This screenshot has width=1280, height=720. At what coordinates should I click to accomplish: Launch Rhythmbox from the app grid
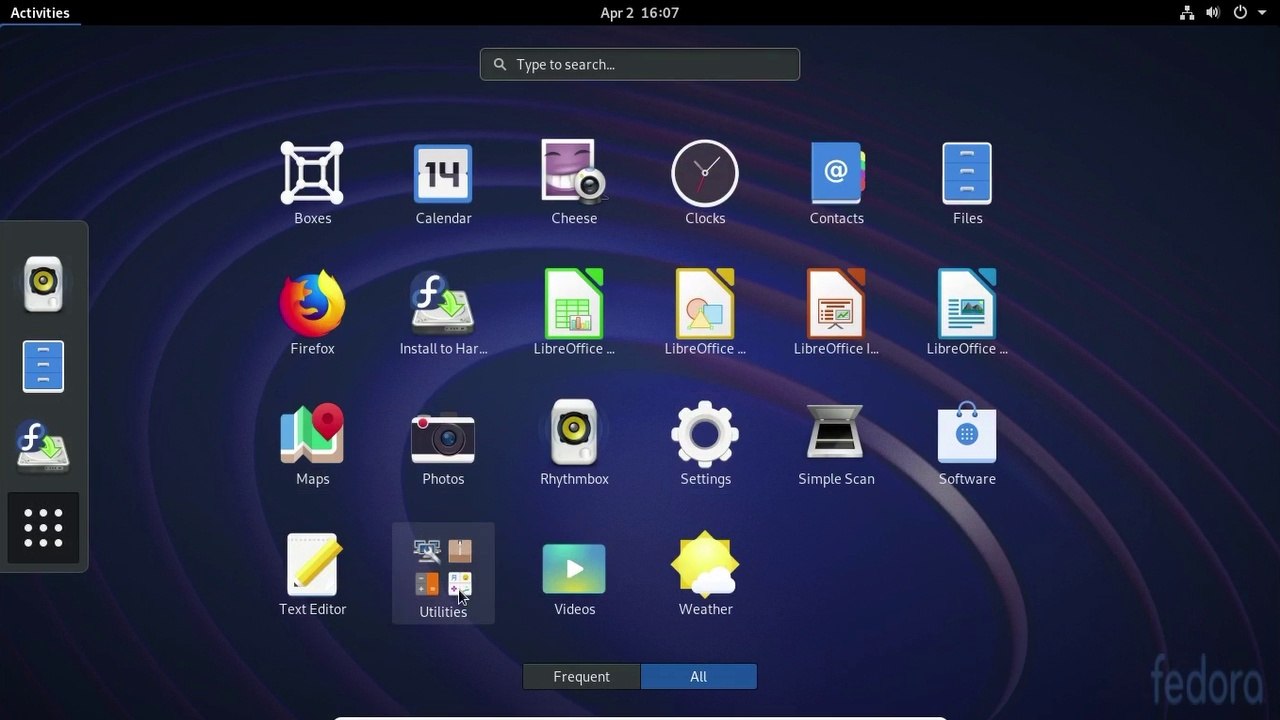click(574, 433)
